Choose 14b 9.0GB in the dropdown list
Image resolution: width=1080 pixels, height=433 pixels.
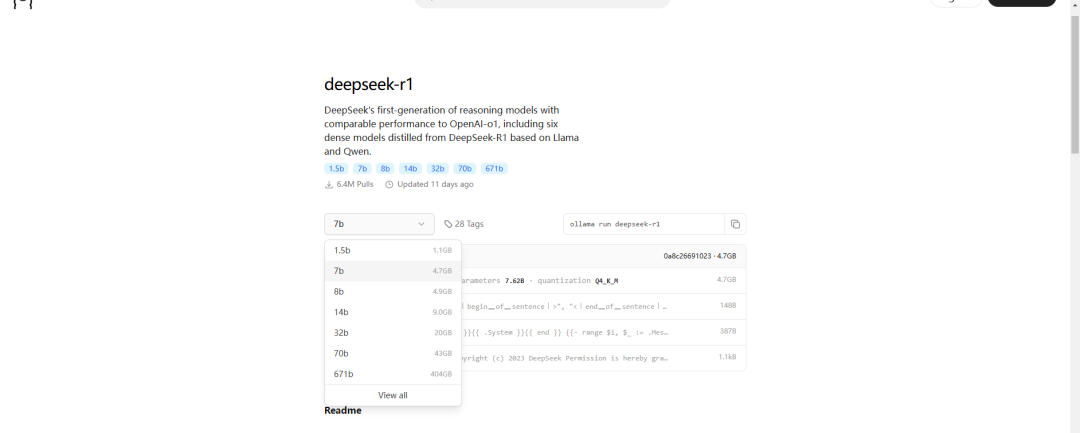pos(393,313)
